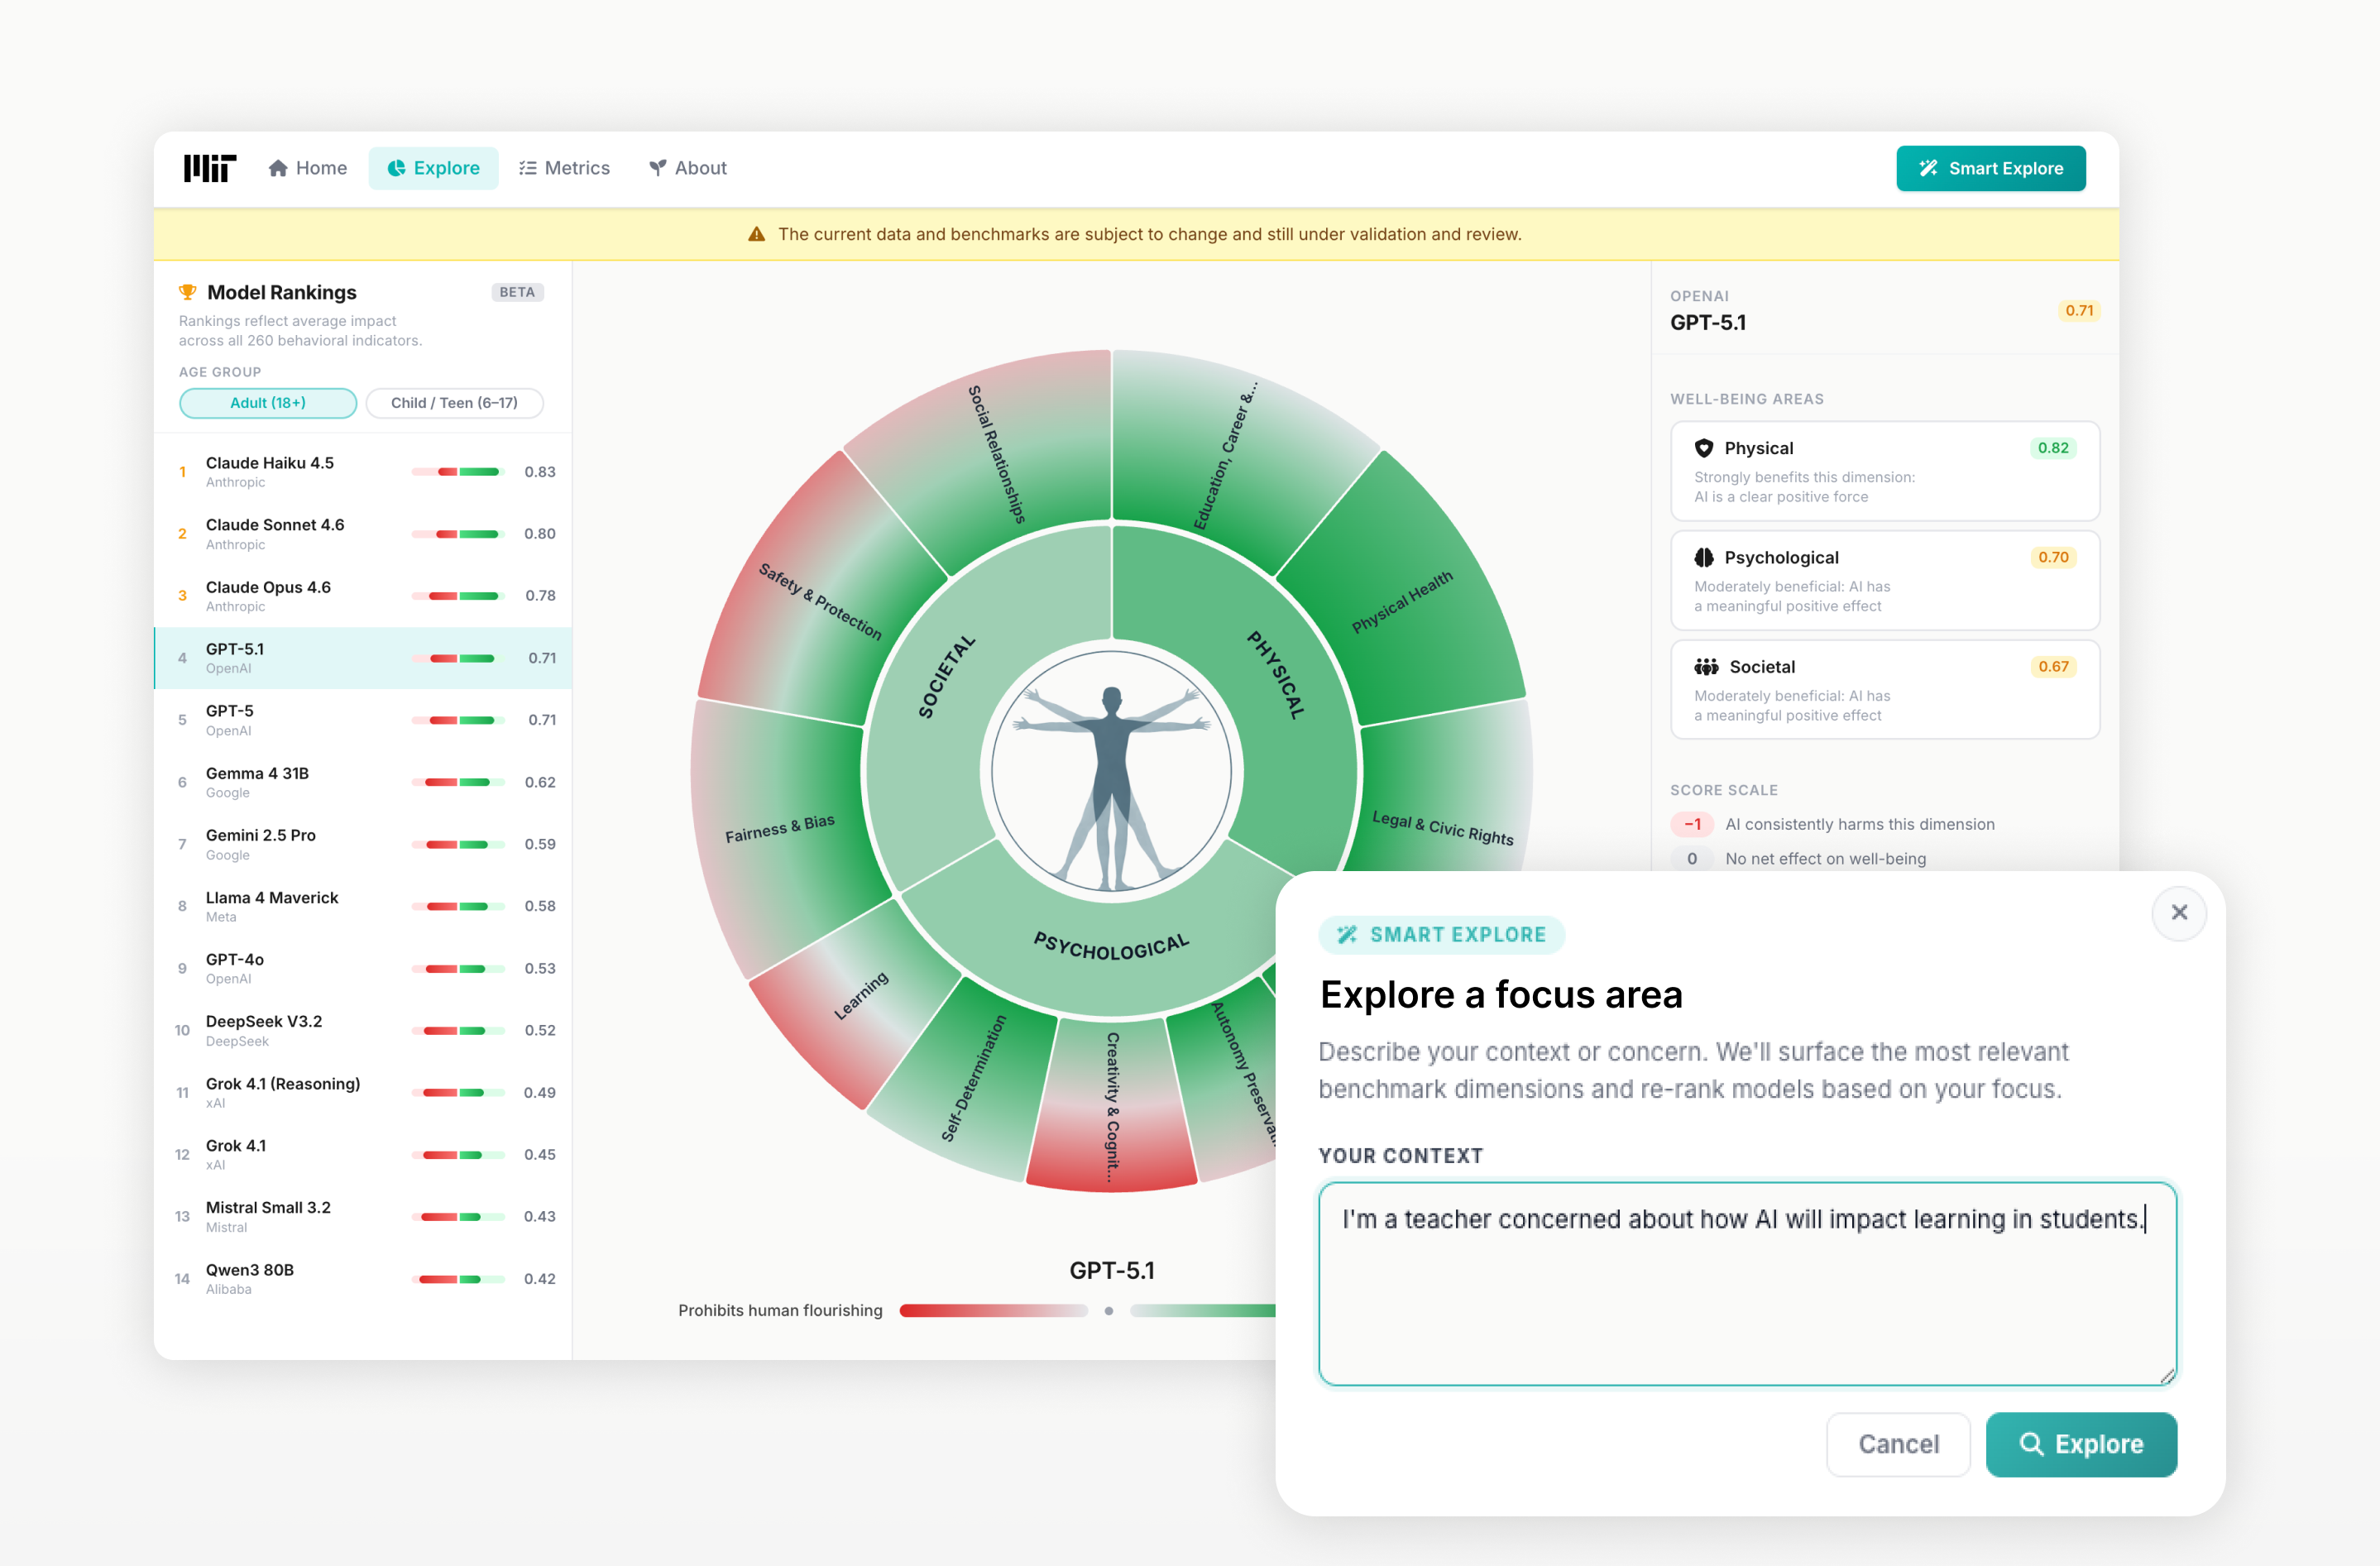Image resolution: width=2380 pixels, height=1566 pixels.
Task: Select the Child / Teen (6–17) age group
Action: [455, 403]
